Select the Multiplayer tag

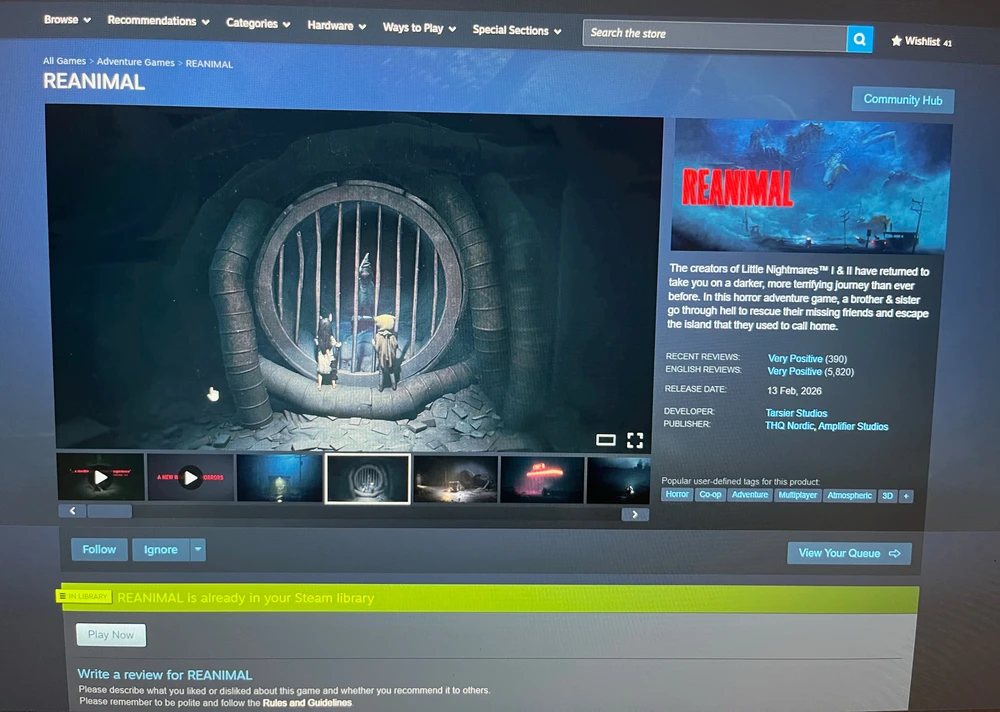coord(797,495)
